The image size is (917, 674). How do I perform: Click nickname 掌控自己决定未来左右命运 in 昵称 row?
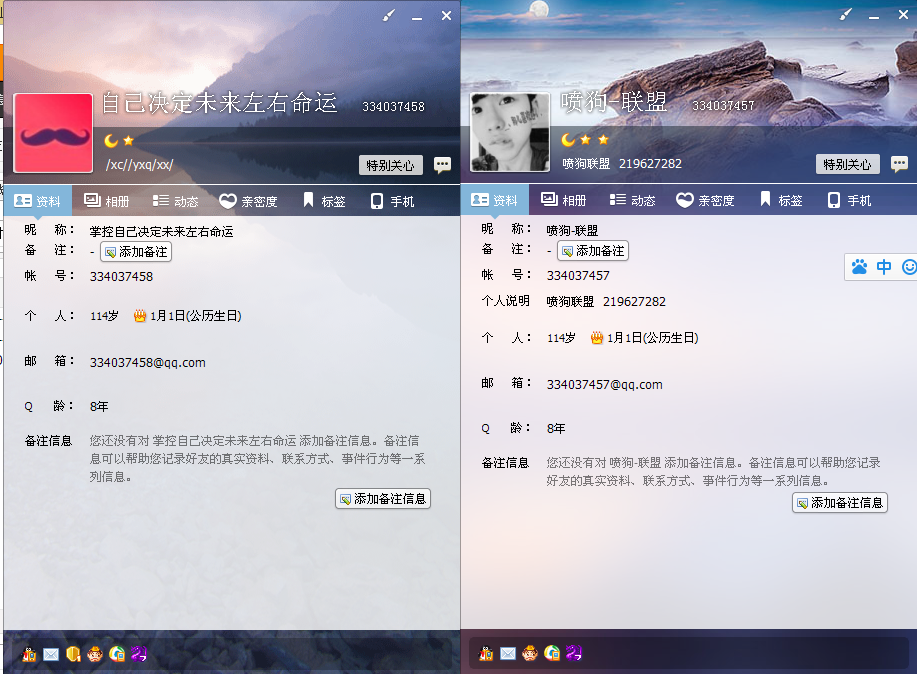tap(161, 232)
